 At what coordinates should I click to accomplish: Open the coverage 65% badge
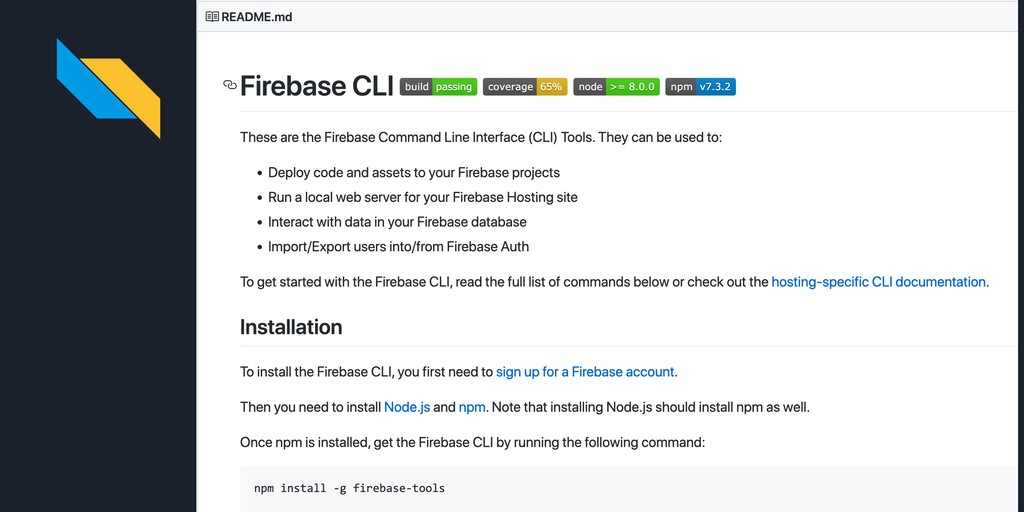(525, 87)
